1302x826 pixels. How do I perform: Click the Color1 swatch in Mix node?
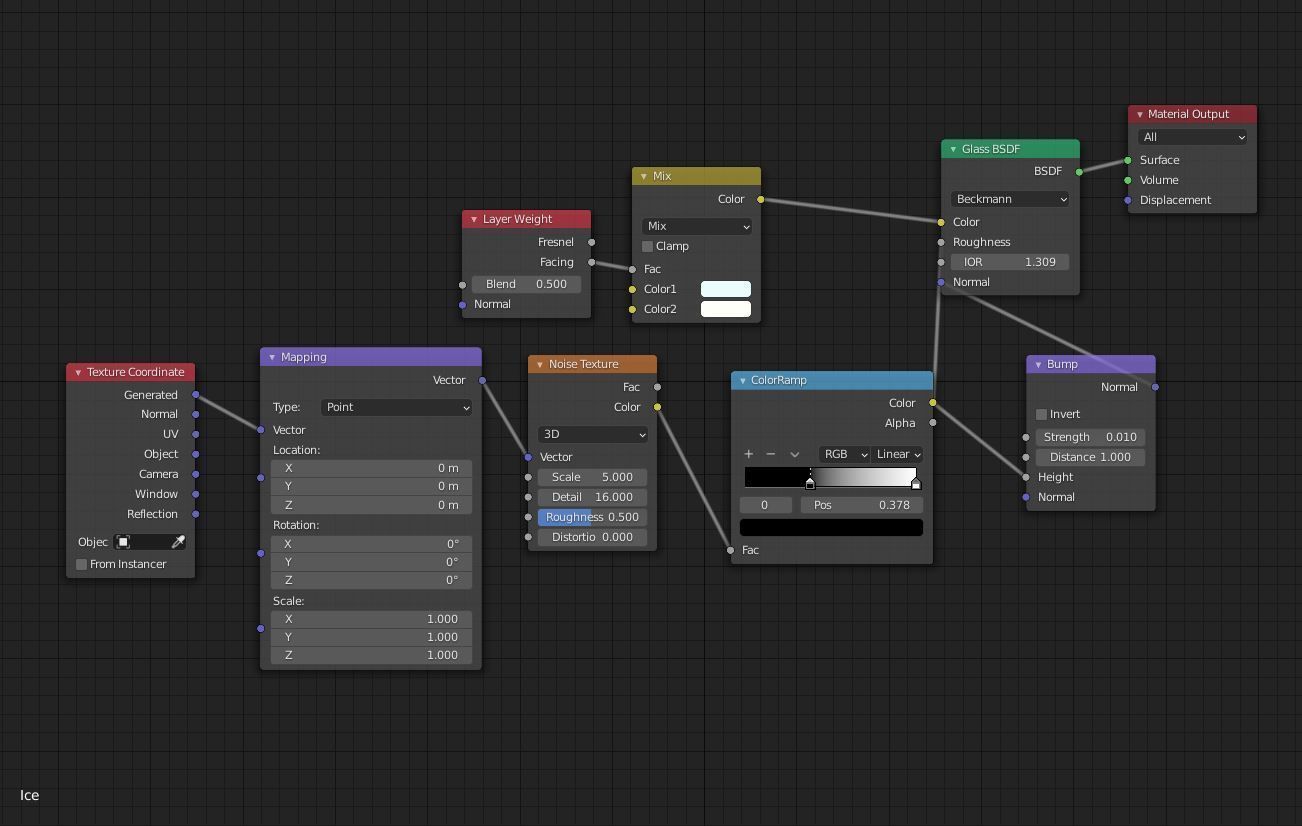click(x=726, y=289)
